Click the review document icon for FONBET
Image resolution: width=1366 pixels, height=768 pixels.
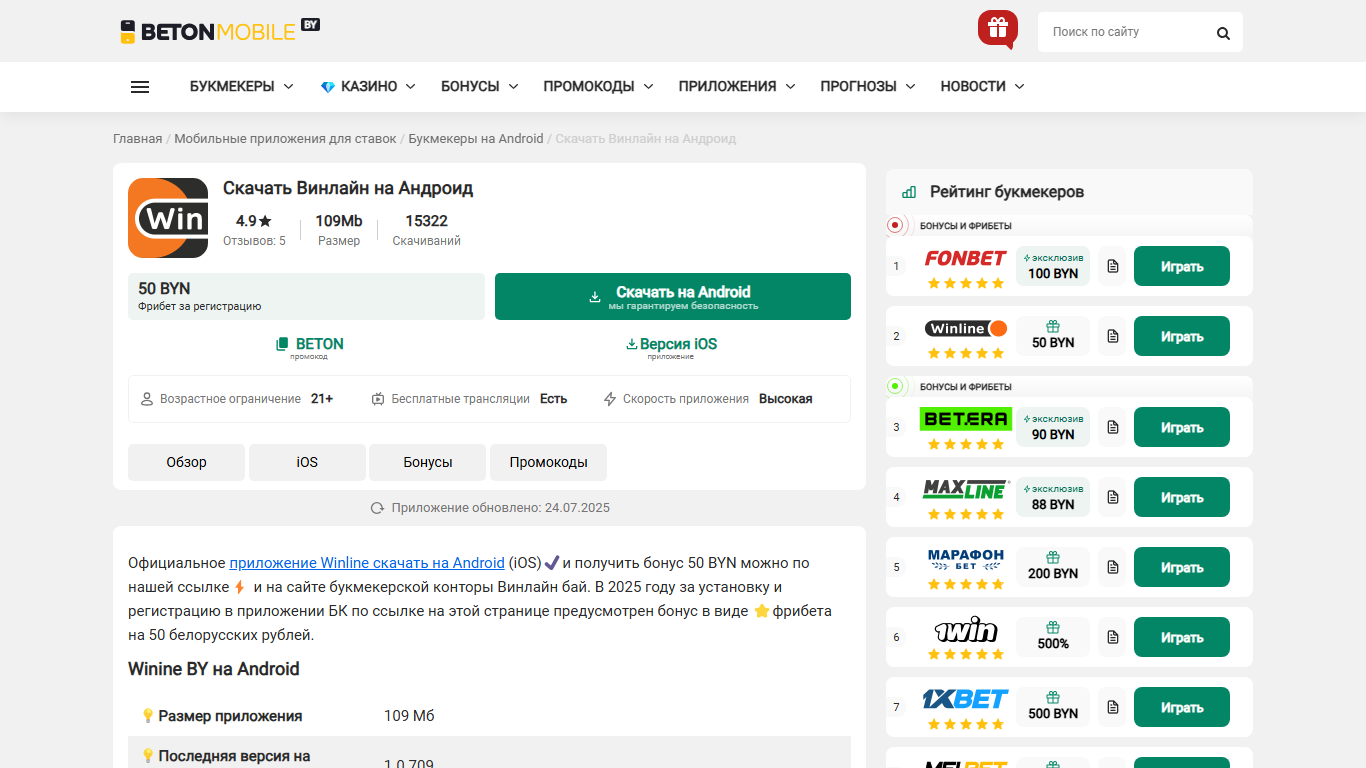(x=1112, y=267)
